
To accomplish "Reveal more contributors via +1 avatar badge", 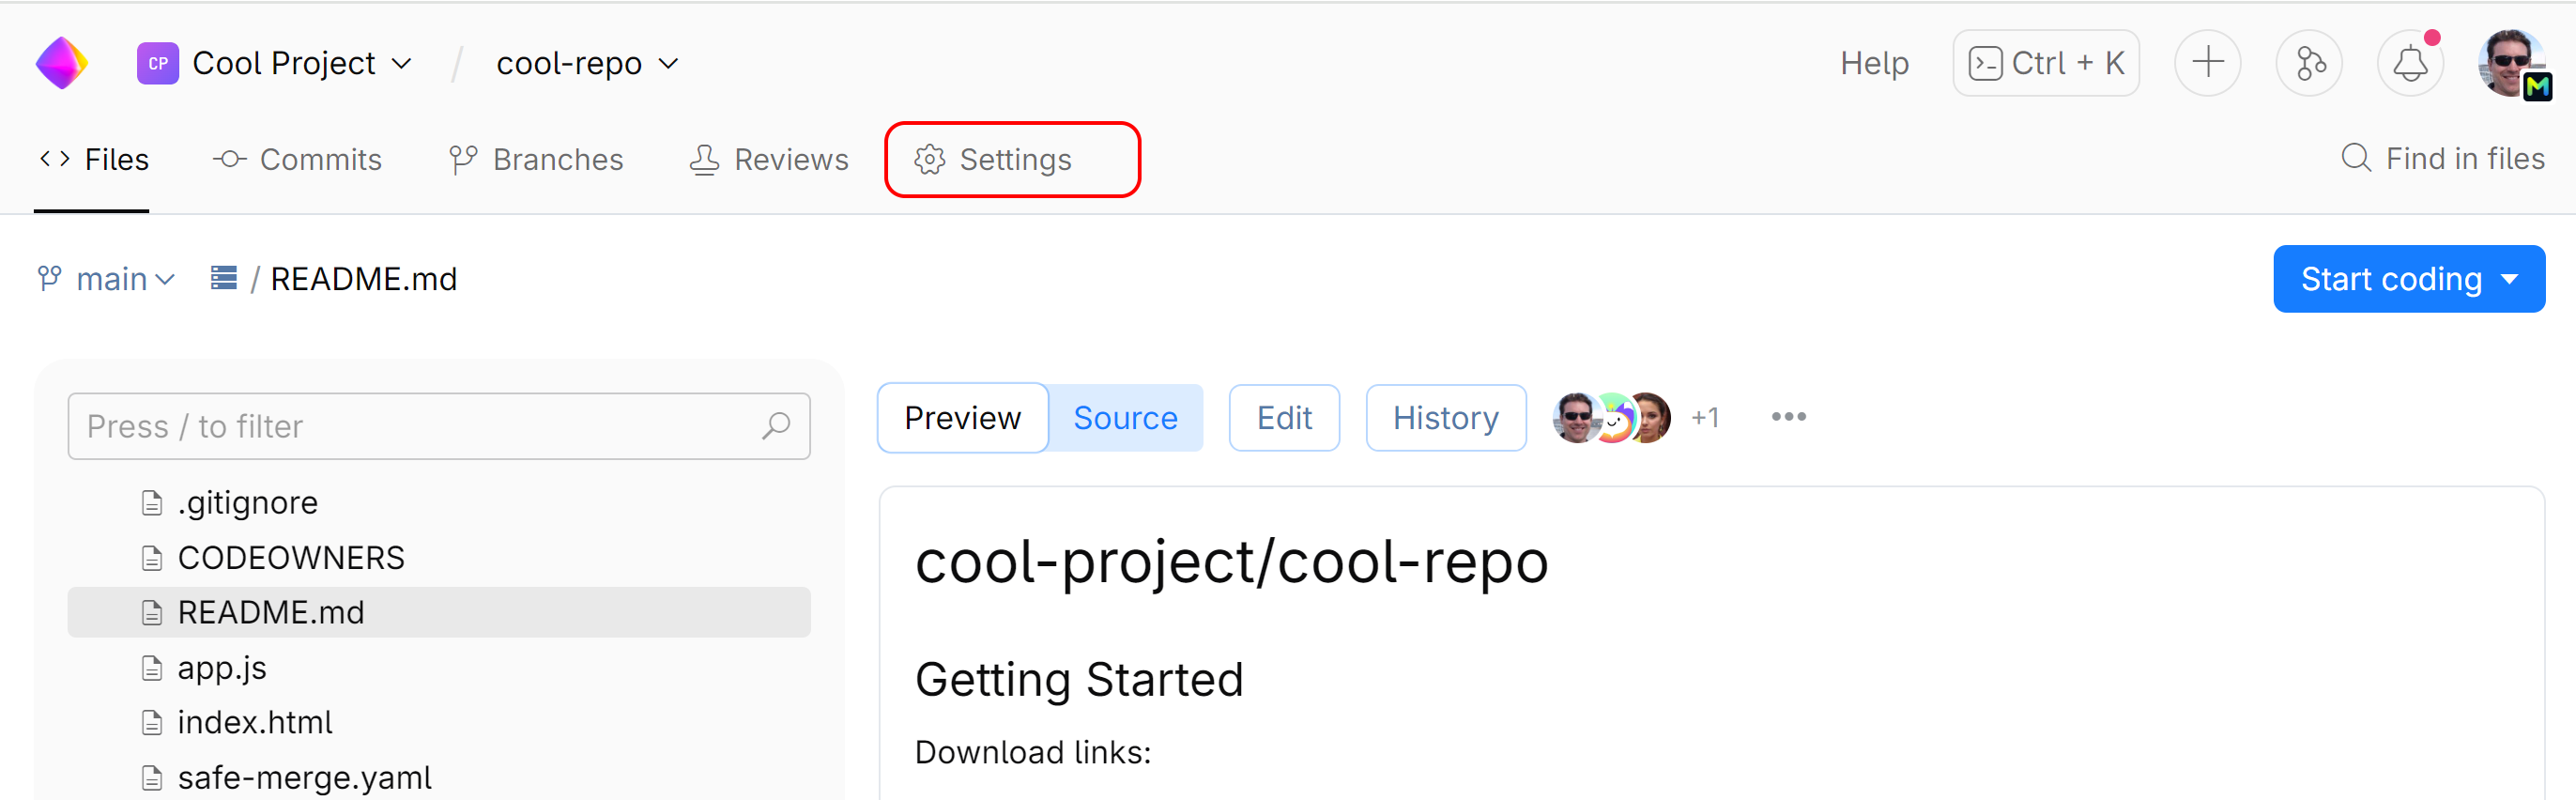I will pyautogui.click(x=1706, y=417).
